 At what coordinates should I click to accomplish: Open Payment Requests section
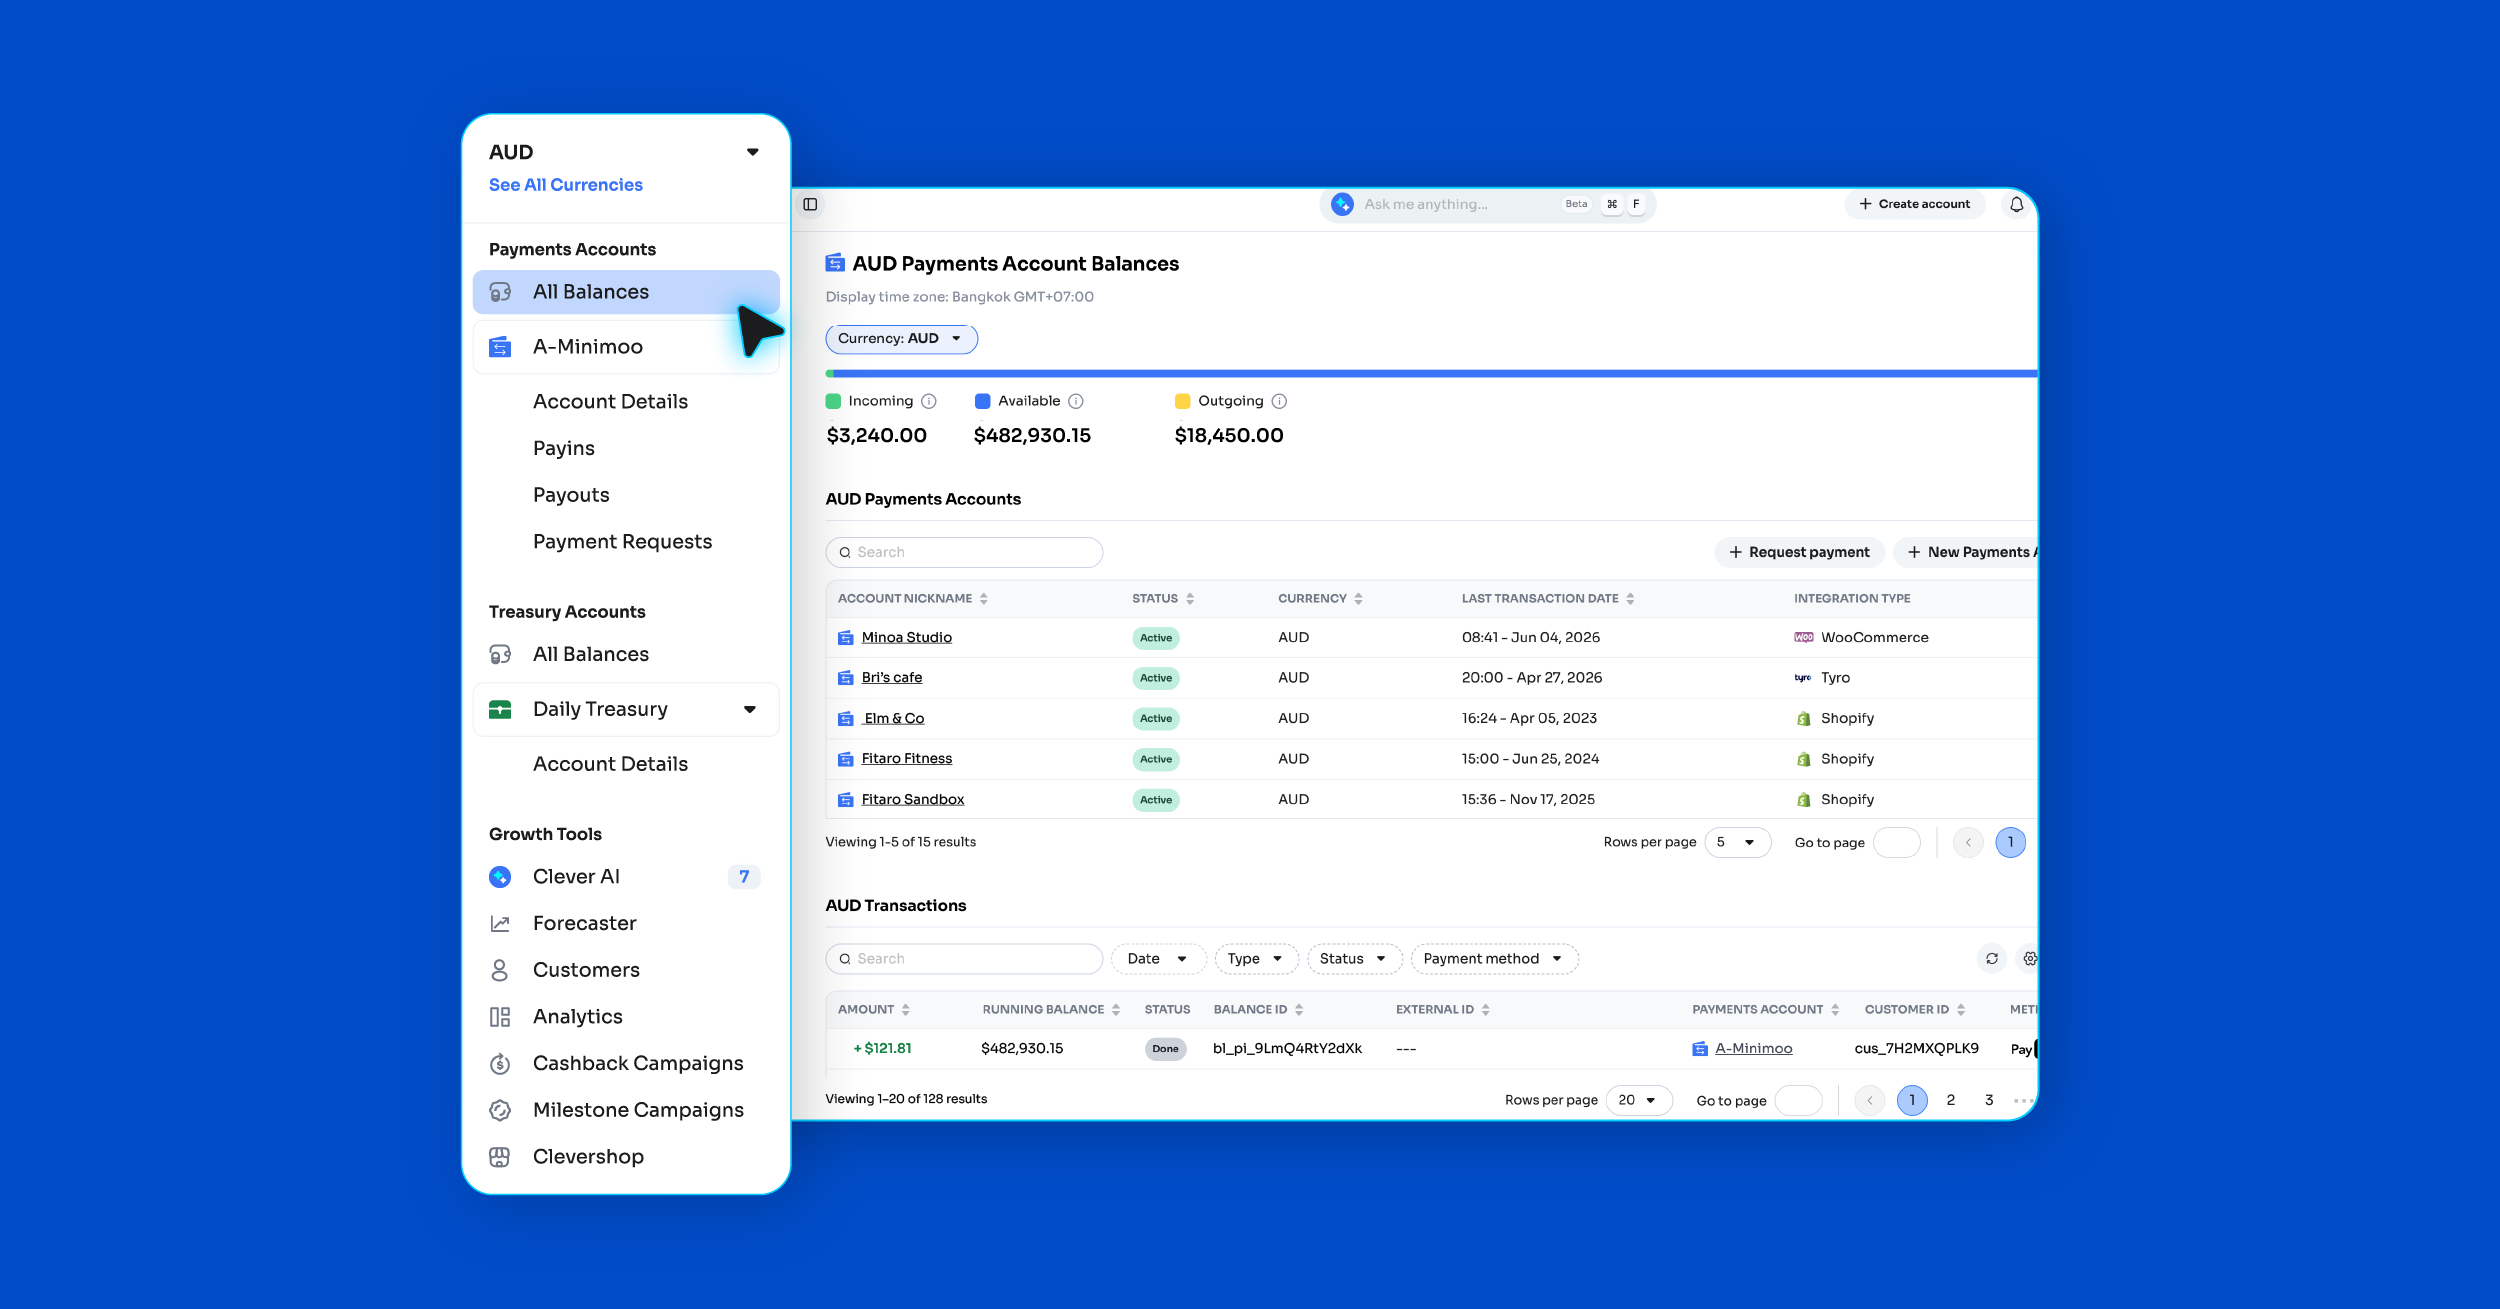[x=622, y=542]
